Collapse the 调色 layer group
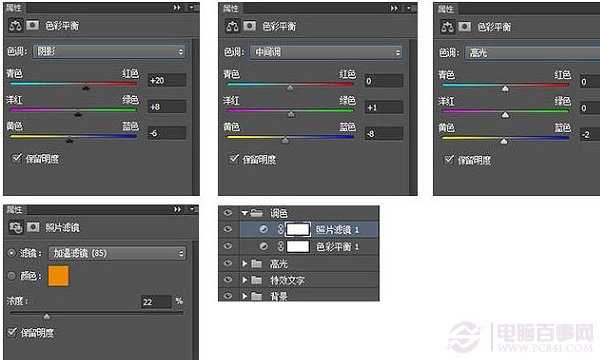The height and width of the screenshot is (360, 600). click(x=245, y=213)
